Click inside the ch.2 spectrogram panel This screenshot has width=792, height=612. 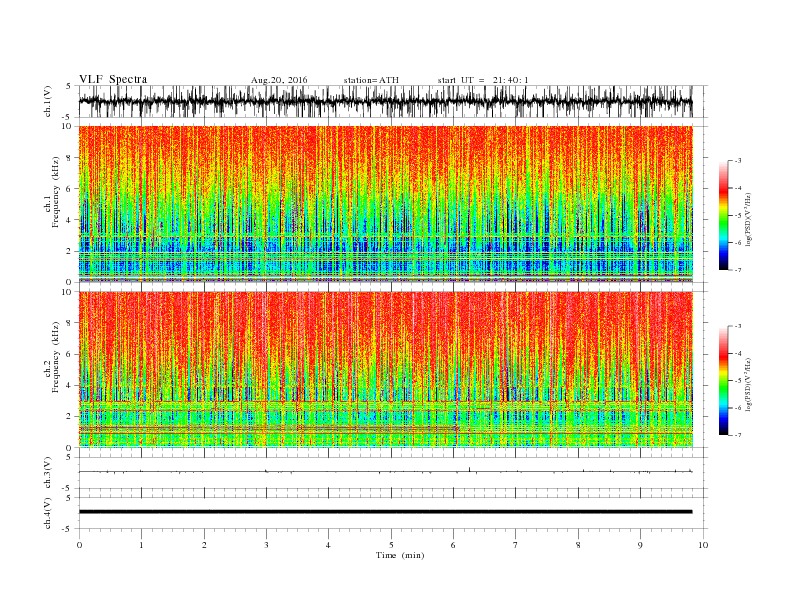click(385, 369)
